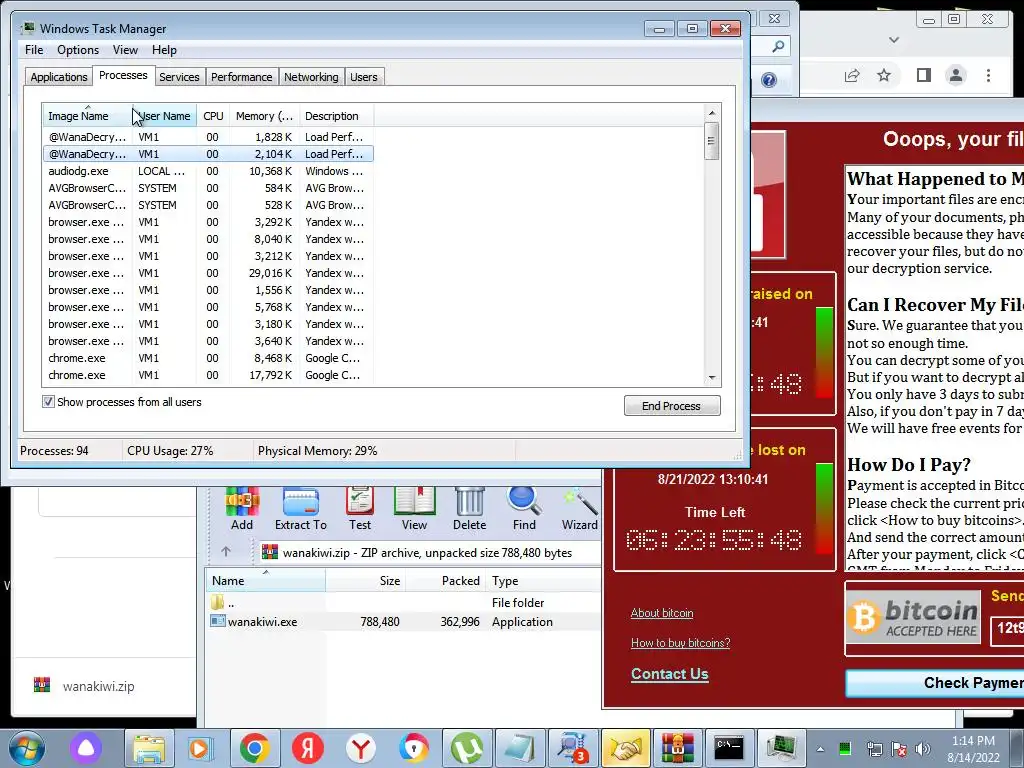Click the Contact Us link

(669, 673)
